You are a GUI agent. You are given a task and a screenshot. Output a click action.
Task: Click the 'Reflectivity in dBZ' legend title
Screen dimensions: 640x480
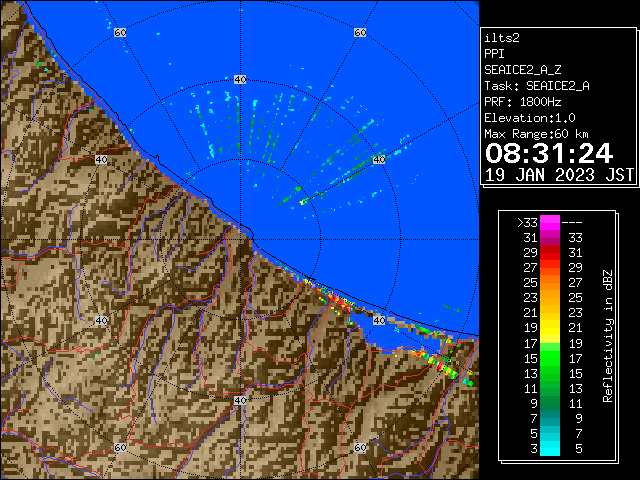click(608, 336)
